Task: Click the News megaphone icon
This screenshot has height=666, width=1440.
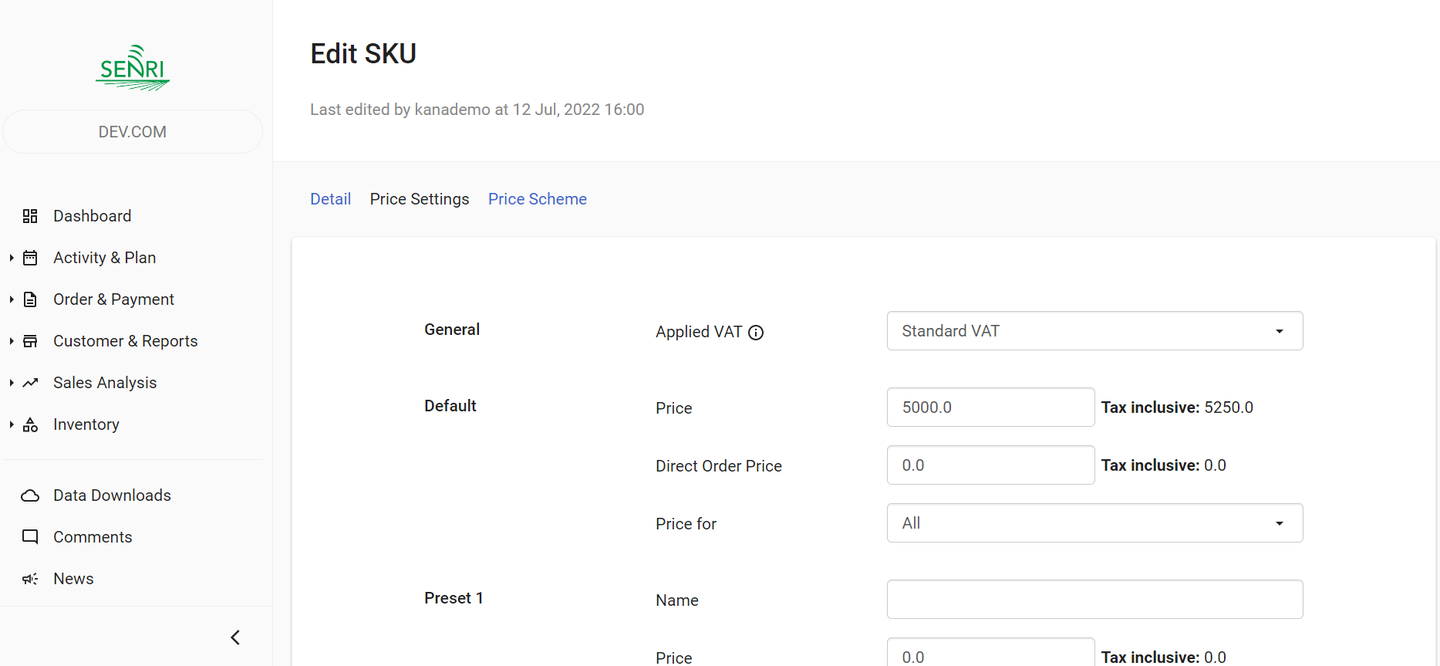Action: click(30, 579)
